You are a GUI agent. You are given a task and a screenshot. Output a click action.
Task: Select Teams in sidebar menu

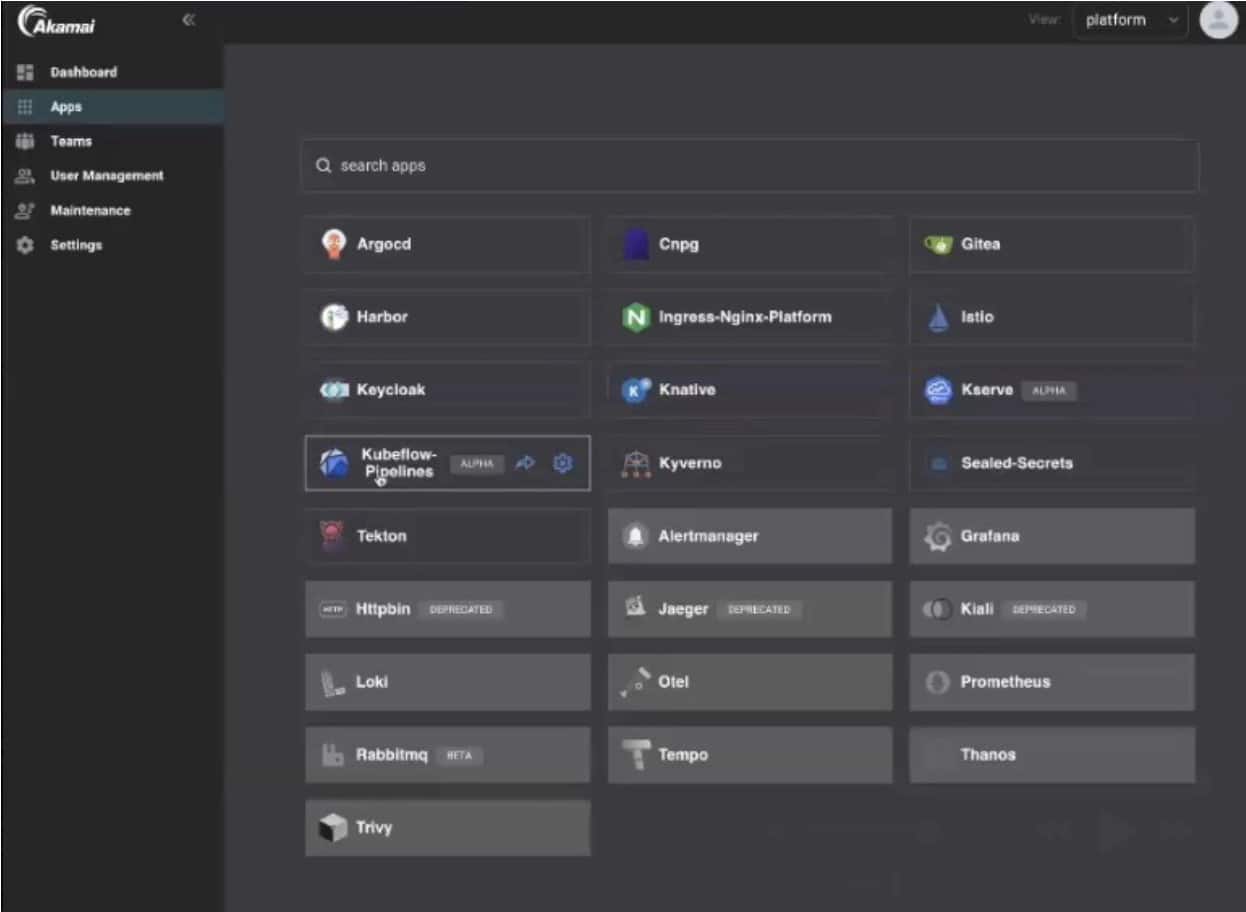71,141
